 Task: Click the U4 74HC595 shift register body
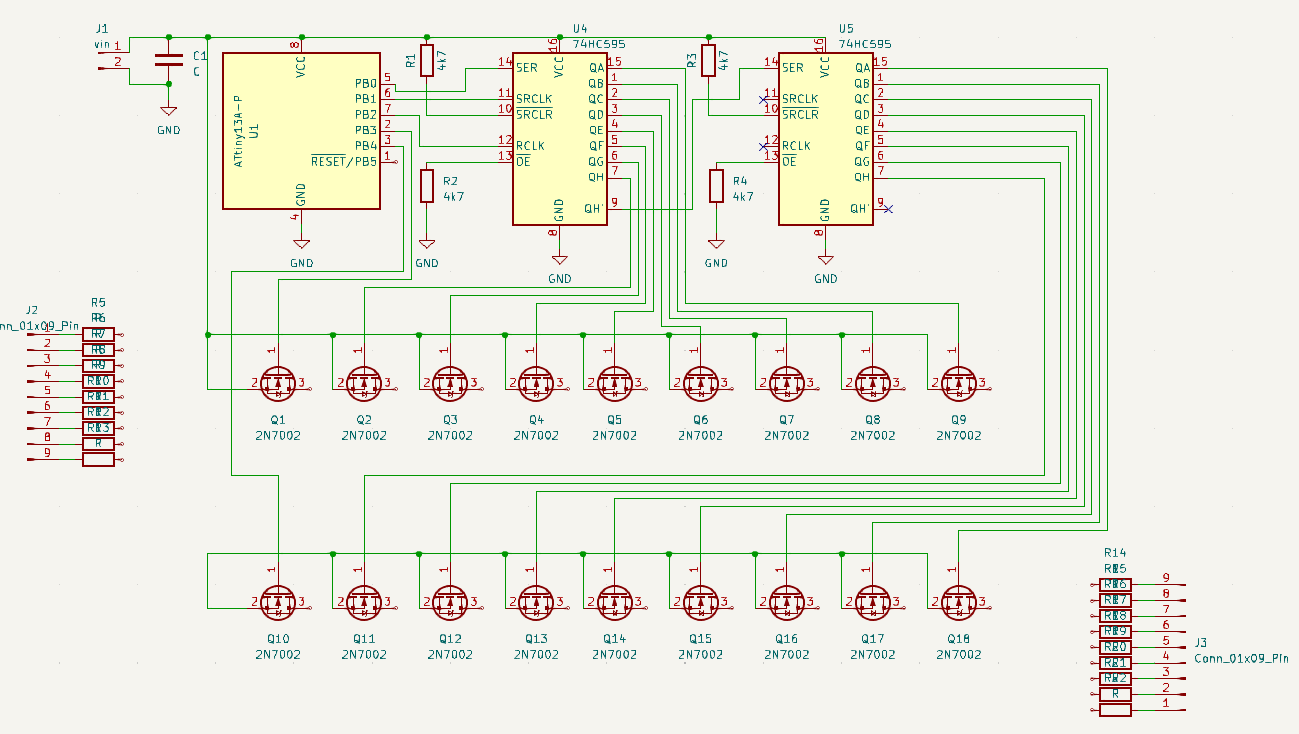(560, 138)
